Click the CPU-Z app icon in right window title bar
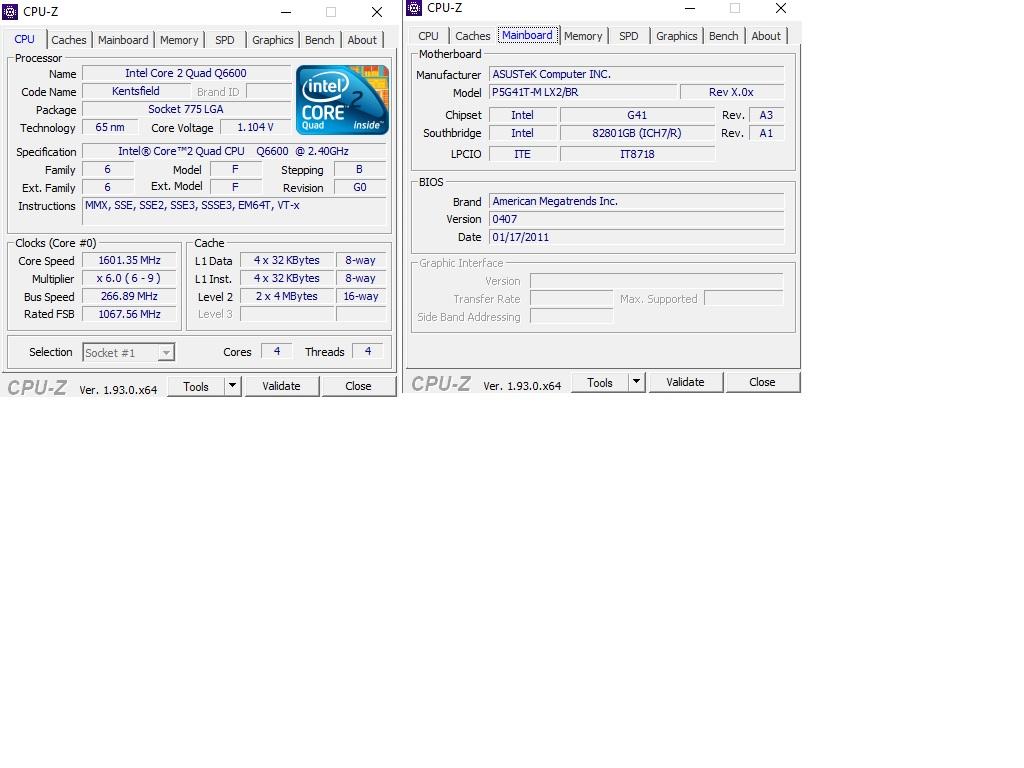The height and width of the screenshot is (768, 1024). click(414, 8)
